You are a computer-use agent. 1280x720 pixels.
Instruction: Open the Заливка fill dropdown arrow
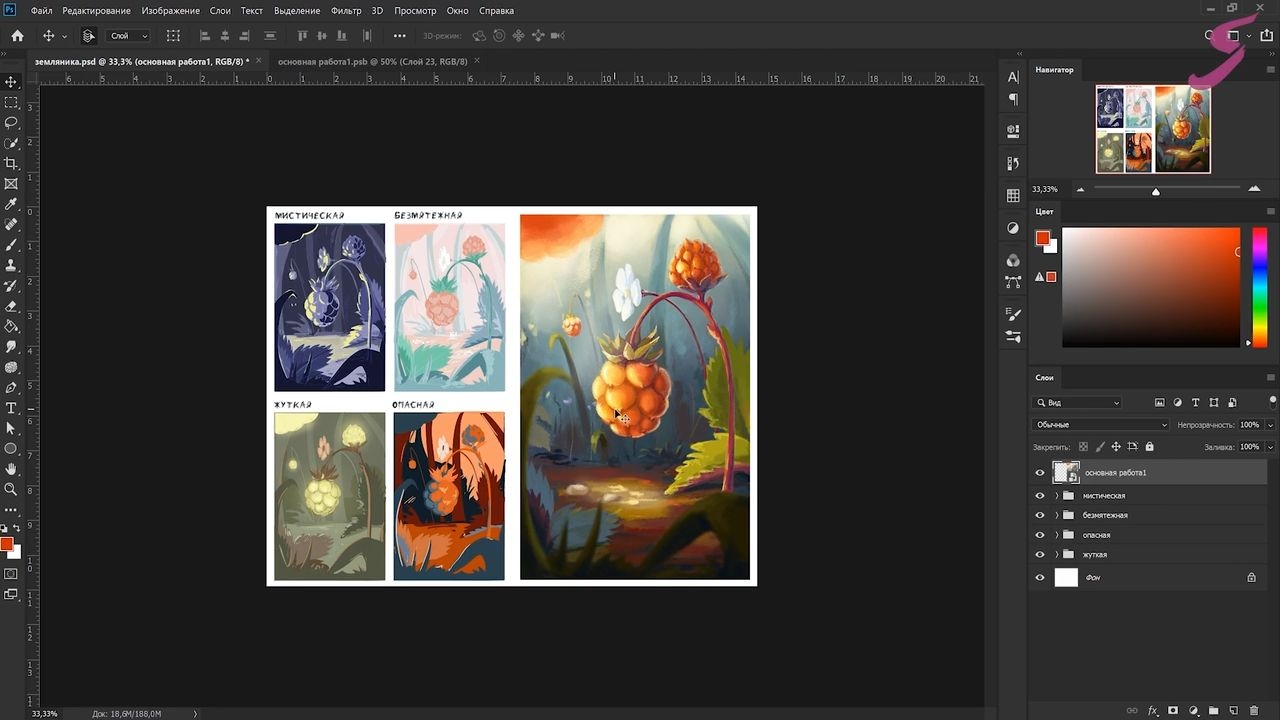[x=1270, y=447]
